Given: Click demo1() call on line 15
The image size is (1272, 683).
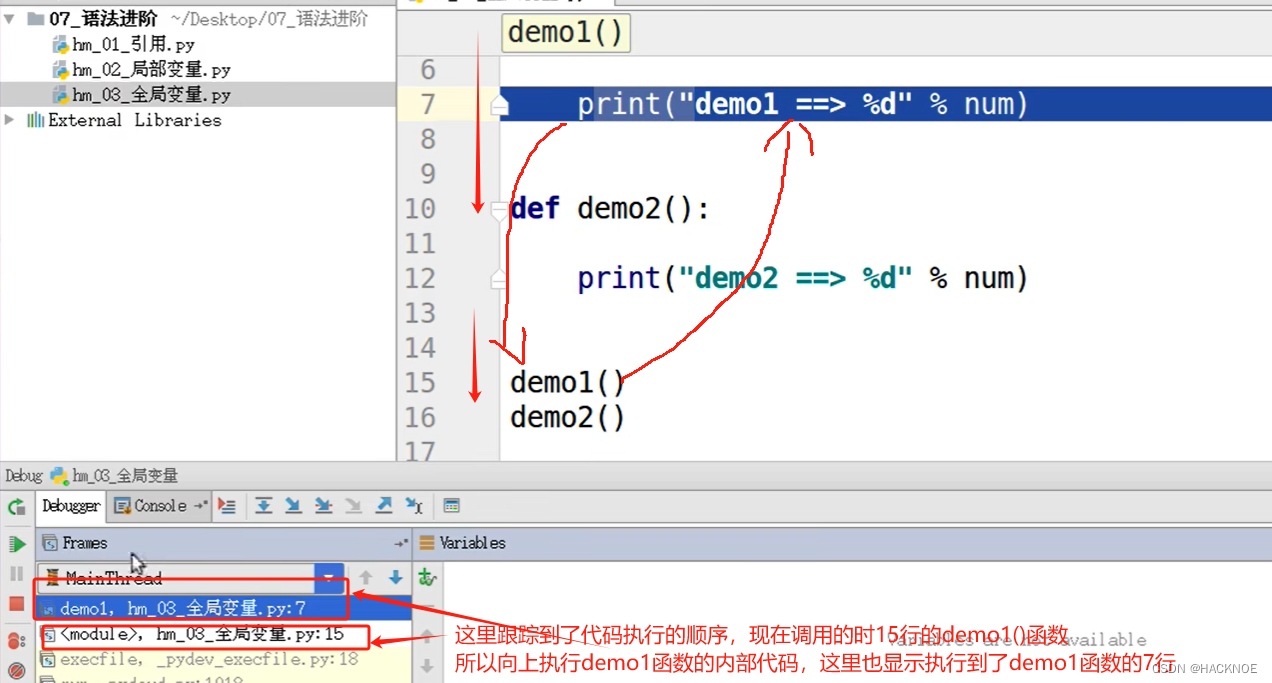Looking at the screenshot, I should [x=567, y=382].
